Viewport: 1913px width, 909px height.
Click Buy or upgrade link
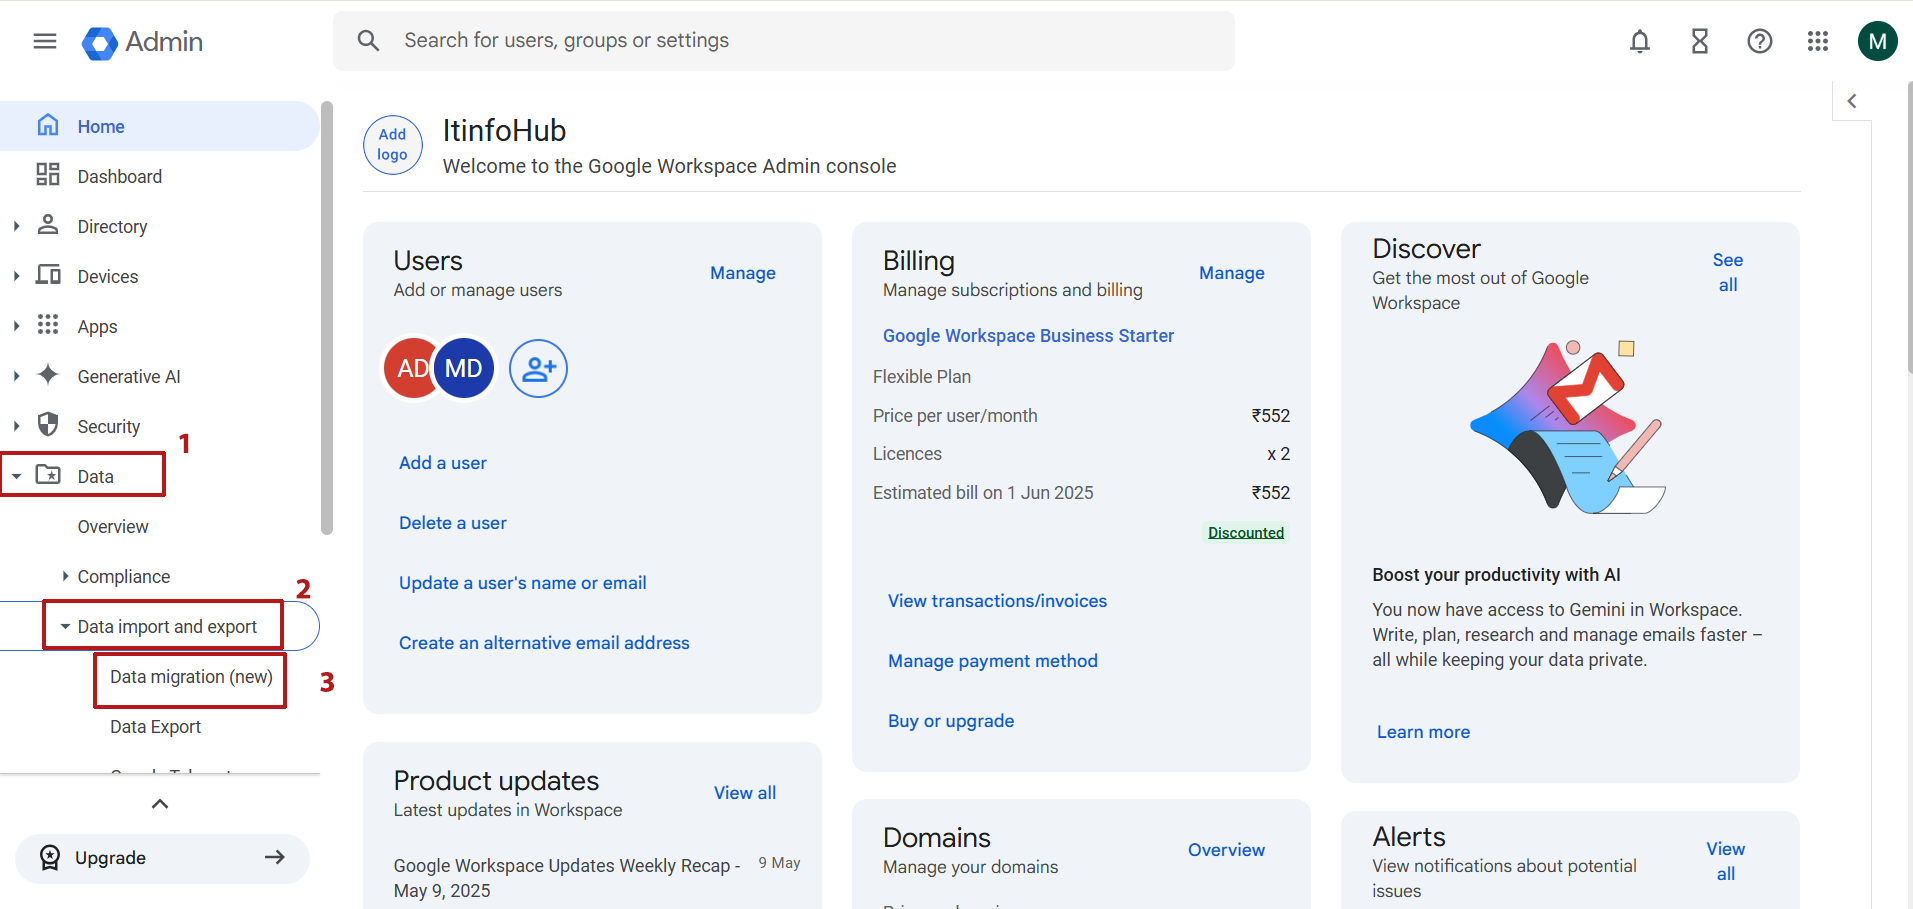[x=951, y=721]
